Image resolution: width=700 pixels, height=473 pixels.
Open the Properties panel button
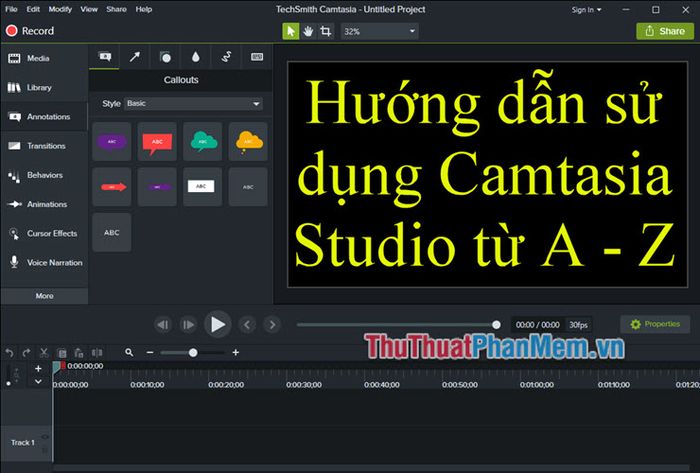[655, 324]
